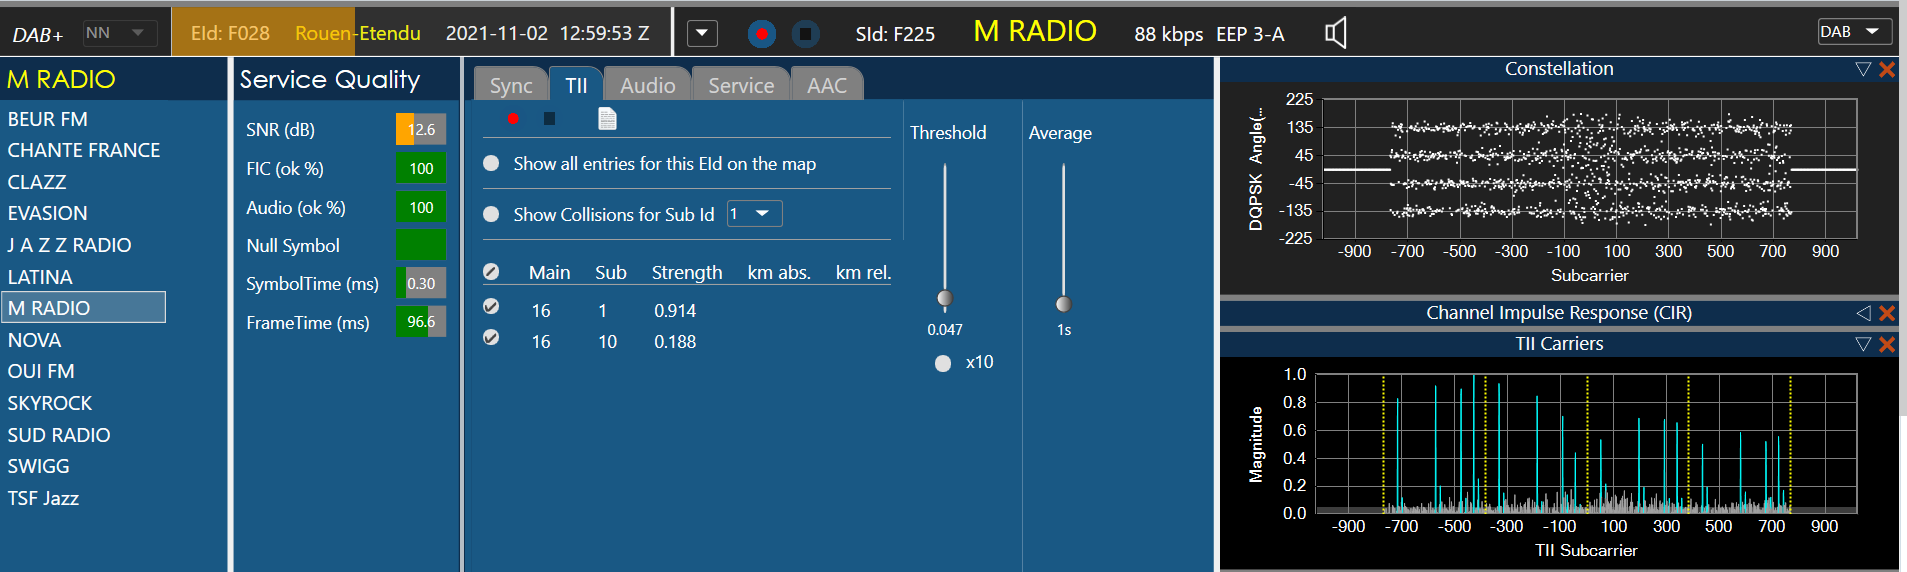The image size is (1907, 572).
Task: Collapse the TII Carriers panel triangle
Action: point(1863,344)
